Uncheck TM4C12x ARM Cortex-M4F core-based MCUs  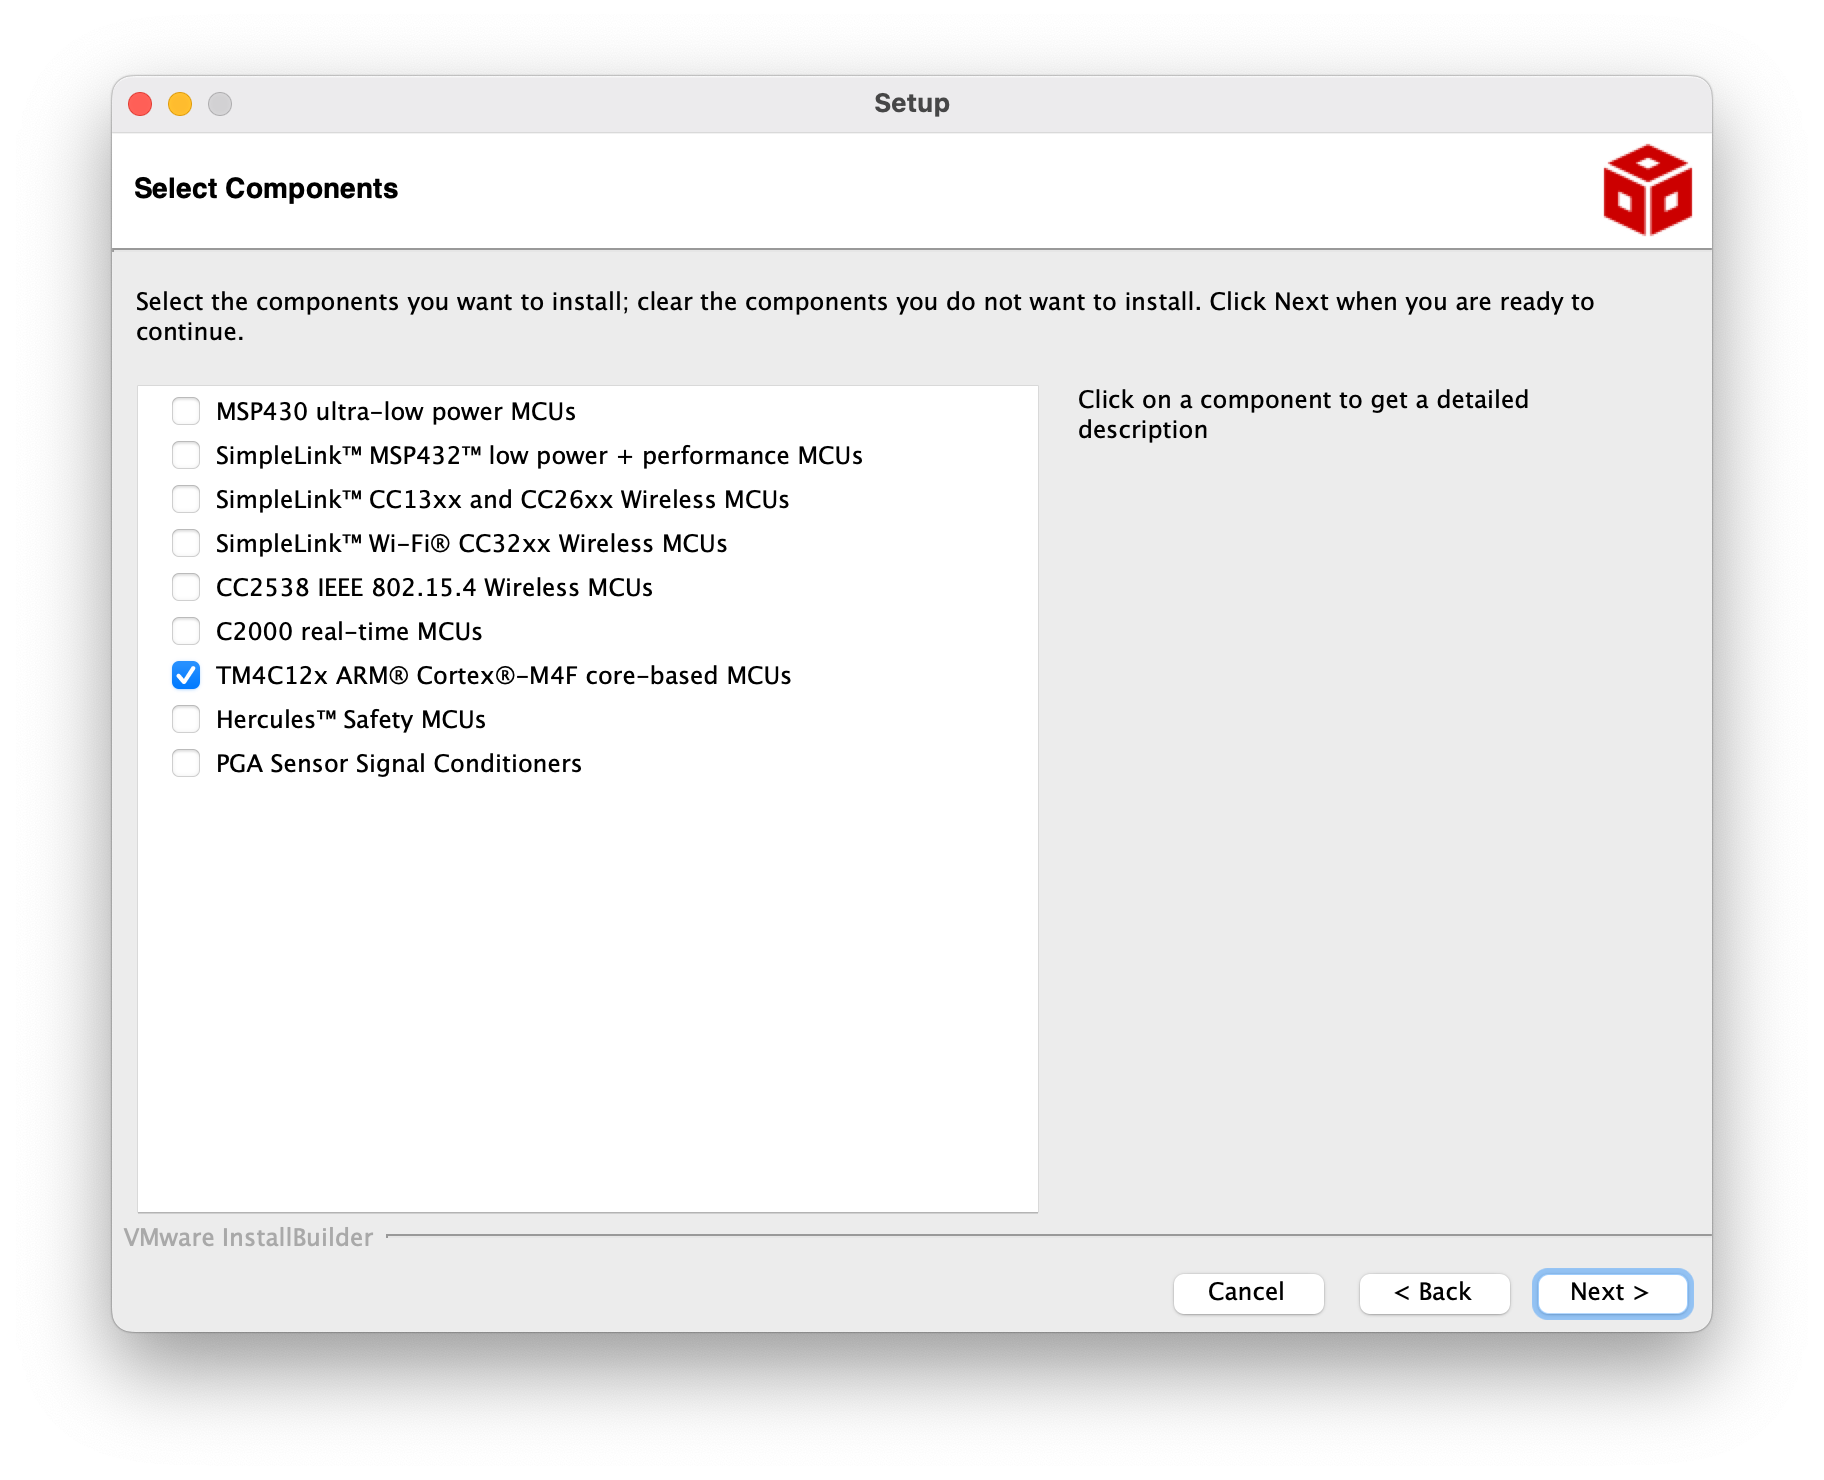pyautogui.click(x=186, y=675)
